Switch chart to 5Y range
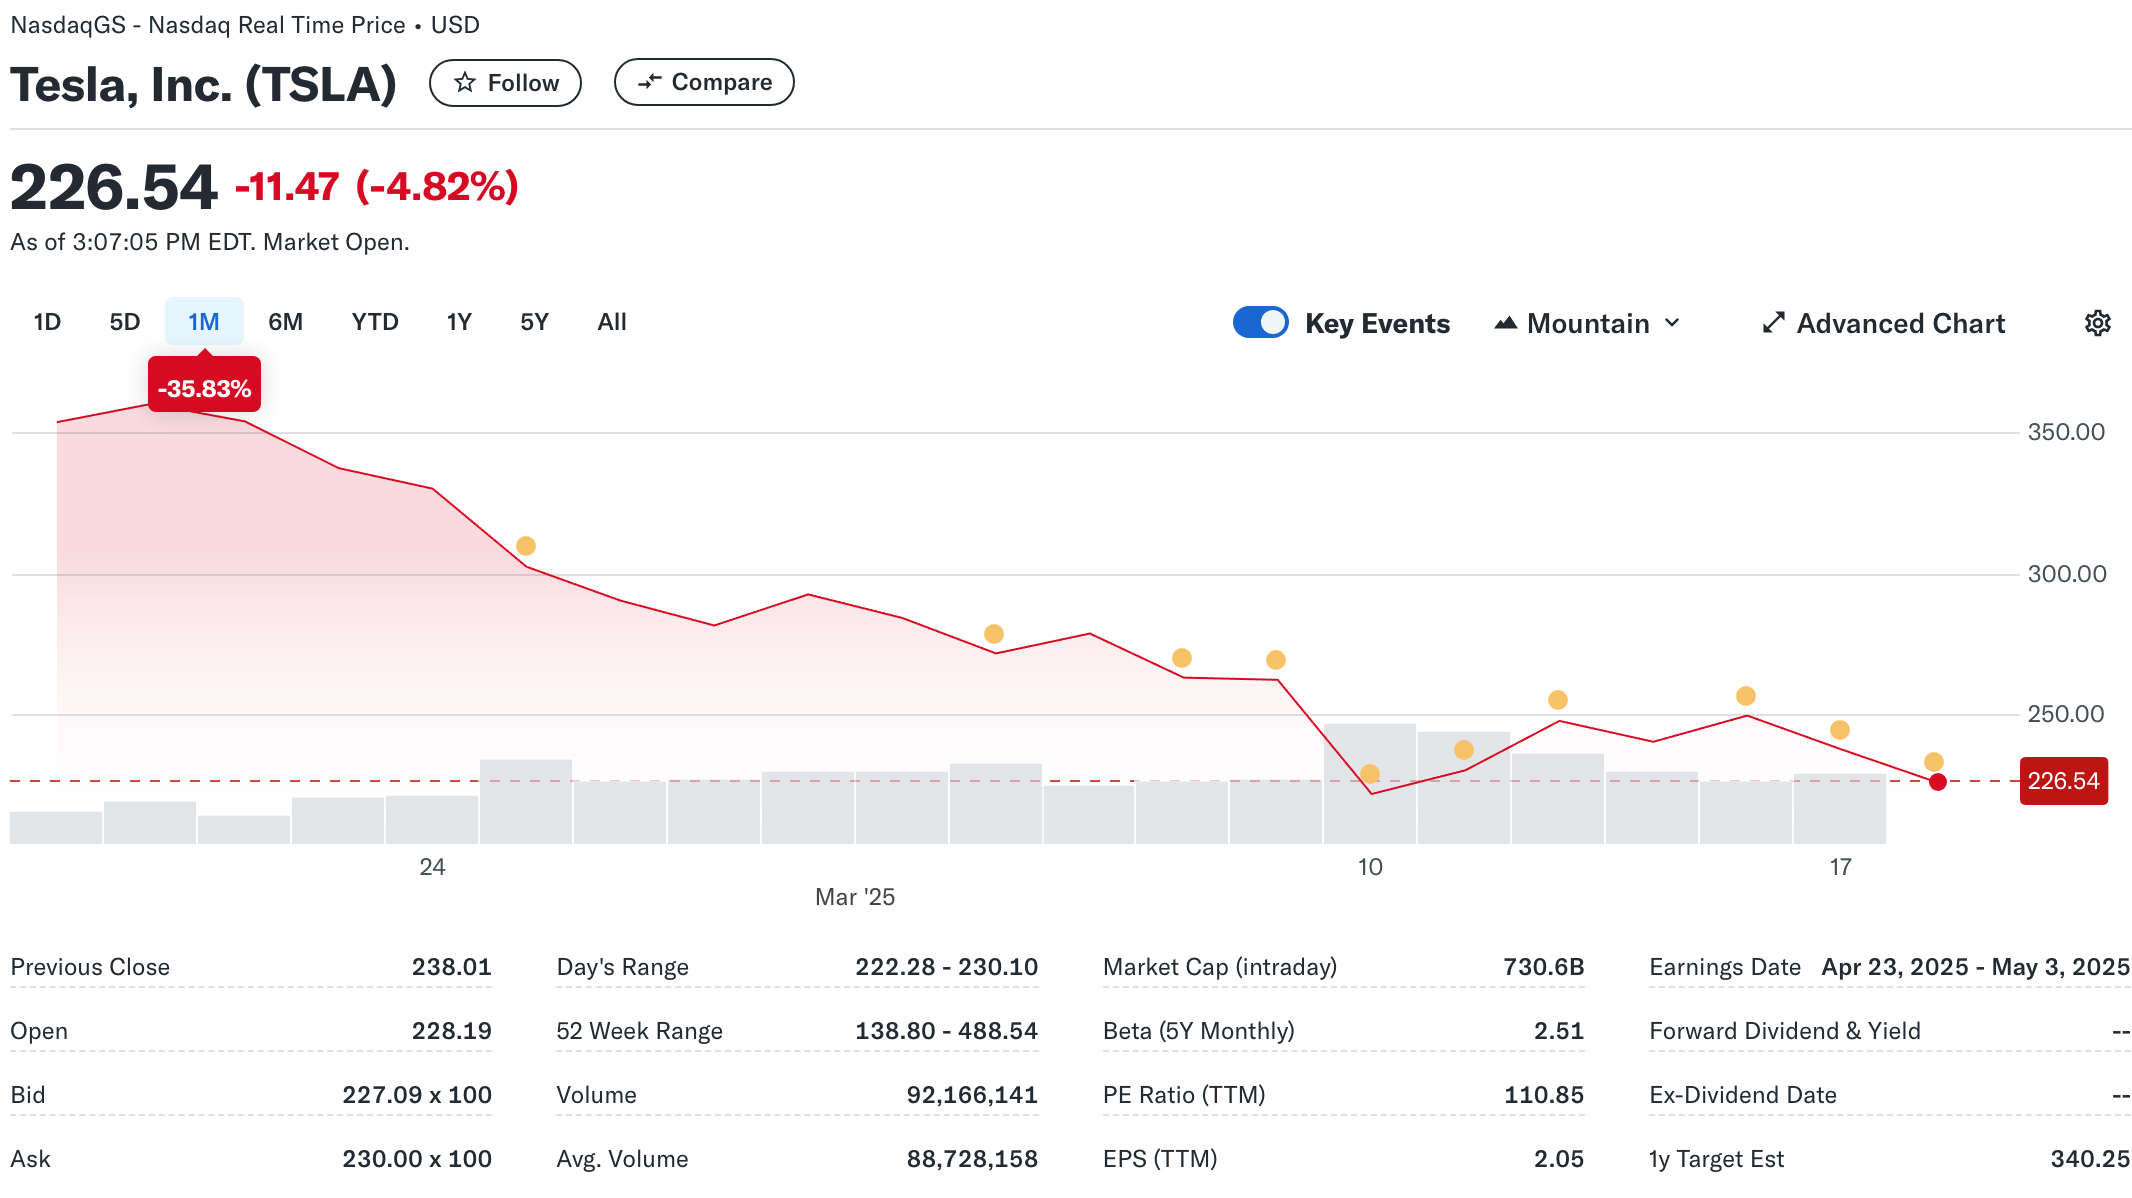Viewport: 2132px width, 1198px height. pos(534,322)
